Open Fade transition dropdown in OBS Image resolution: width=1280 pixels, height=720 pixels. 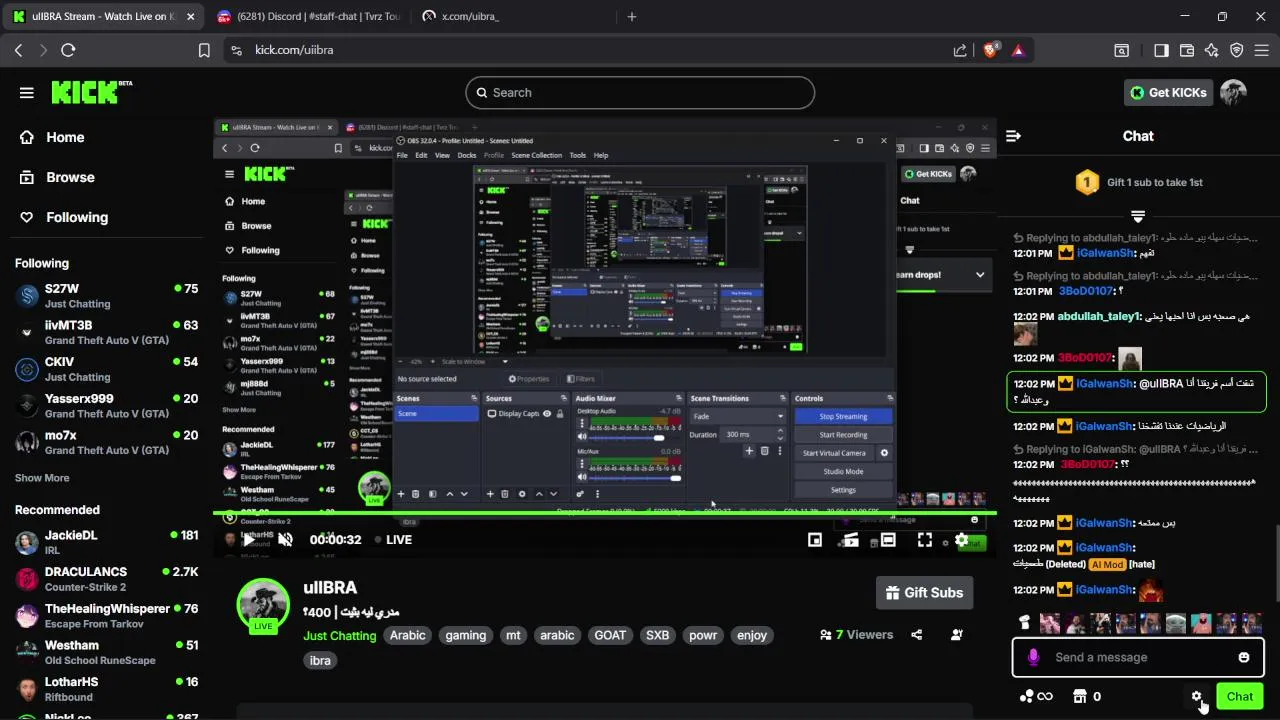(738, 416)
